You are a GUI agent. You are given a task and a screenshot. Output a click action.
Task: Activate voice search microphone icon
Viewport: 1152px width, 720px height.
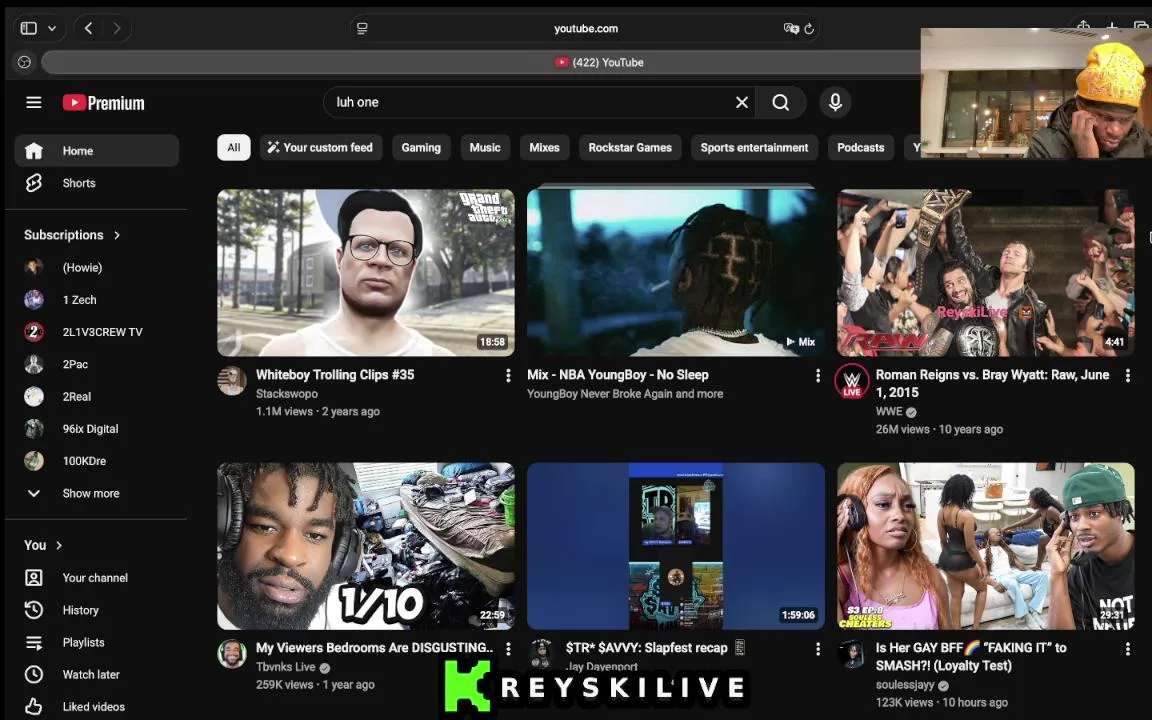pos(835,102)
